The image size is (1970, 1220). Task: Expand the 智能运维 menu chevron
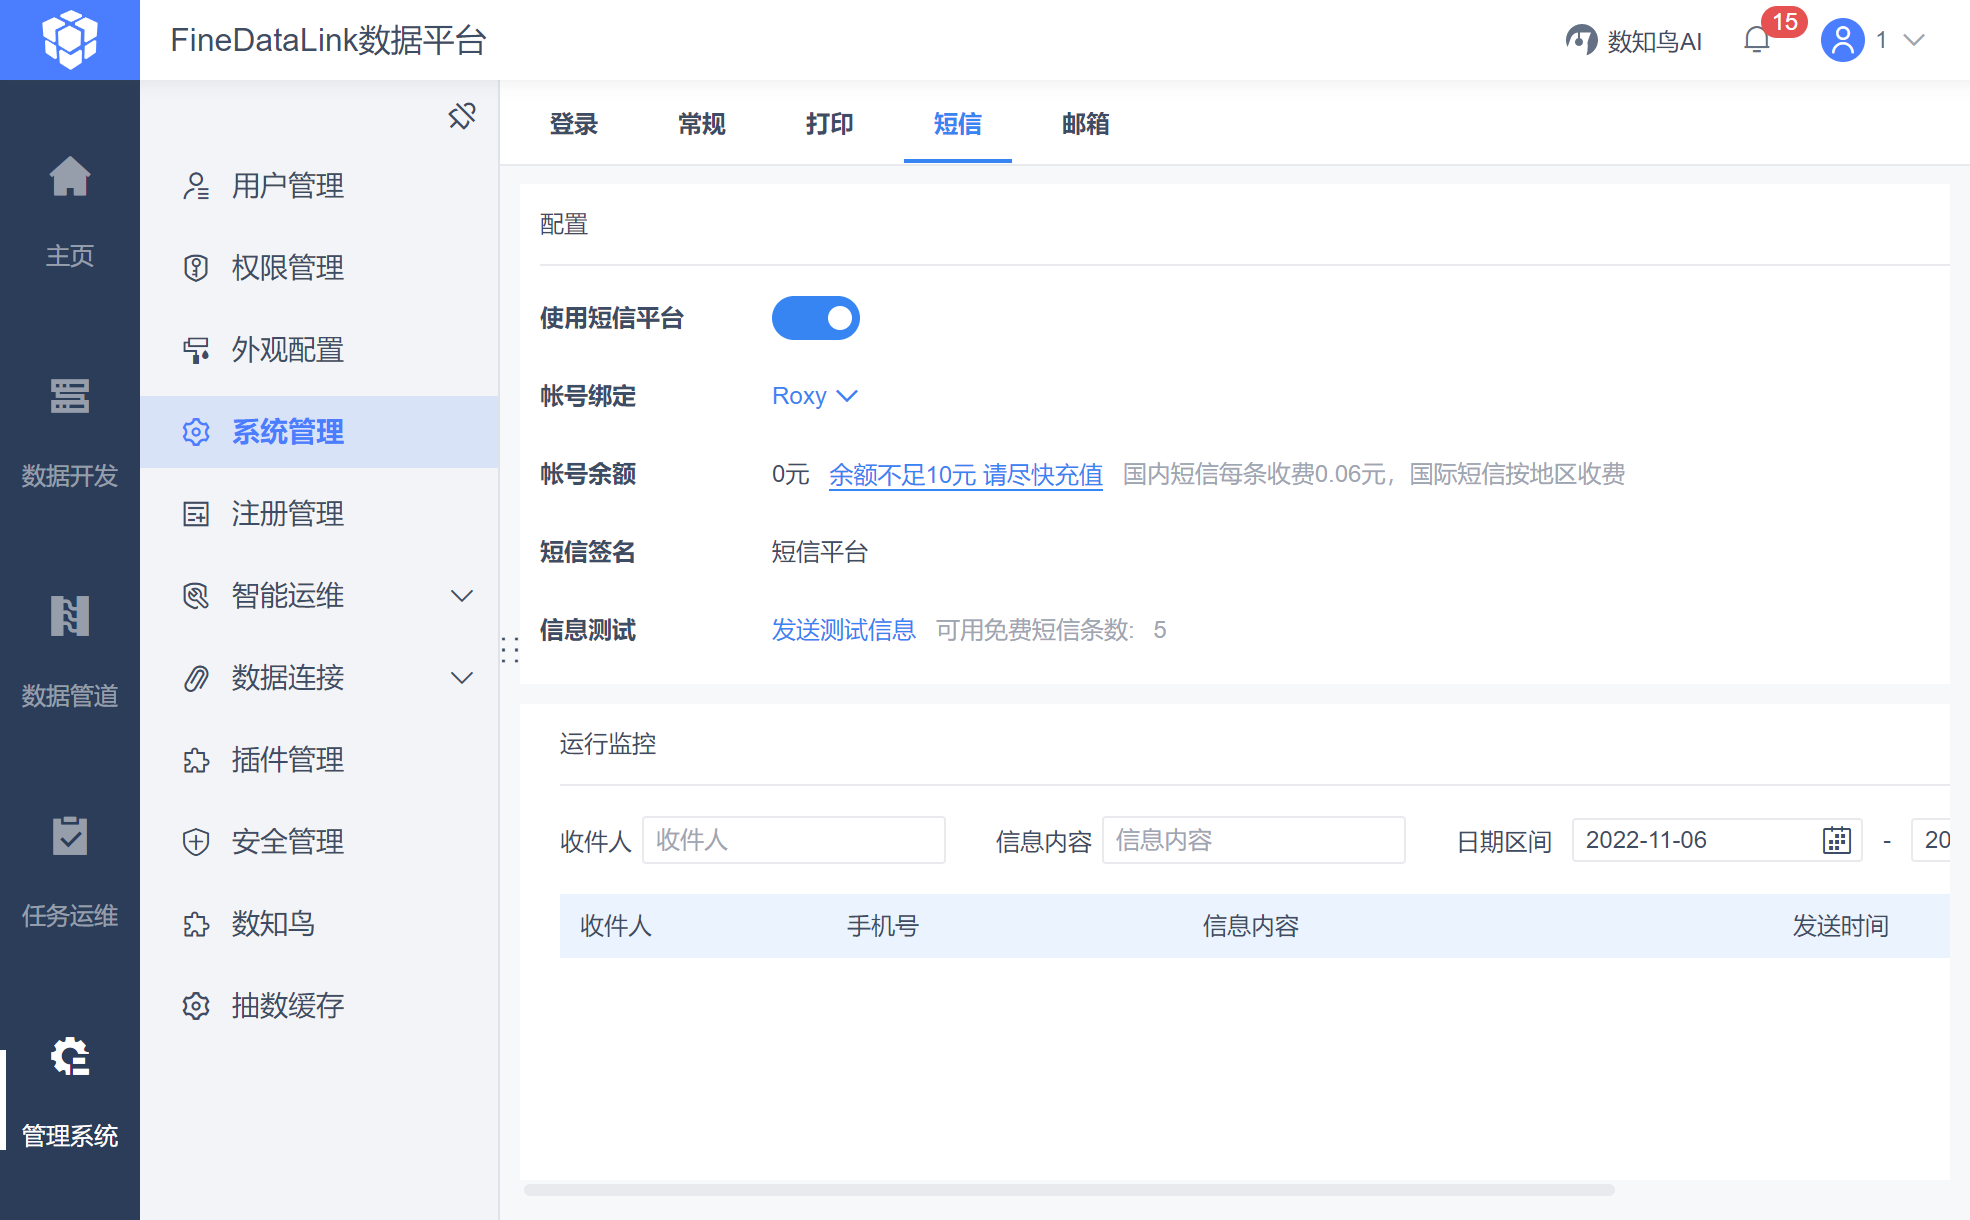point(462,596)
